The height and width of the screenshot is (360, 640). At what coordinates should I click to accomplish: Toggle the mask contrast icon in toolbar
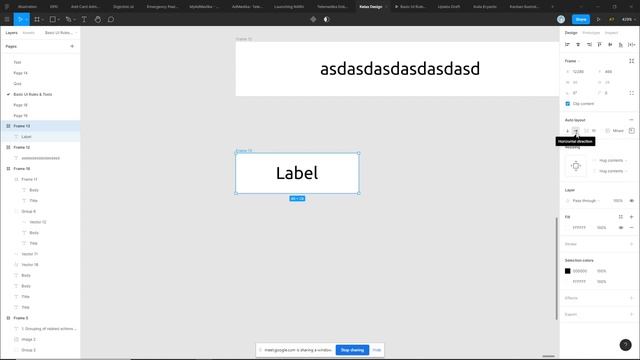pos(327,19)
